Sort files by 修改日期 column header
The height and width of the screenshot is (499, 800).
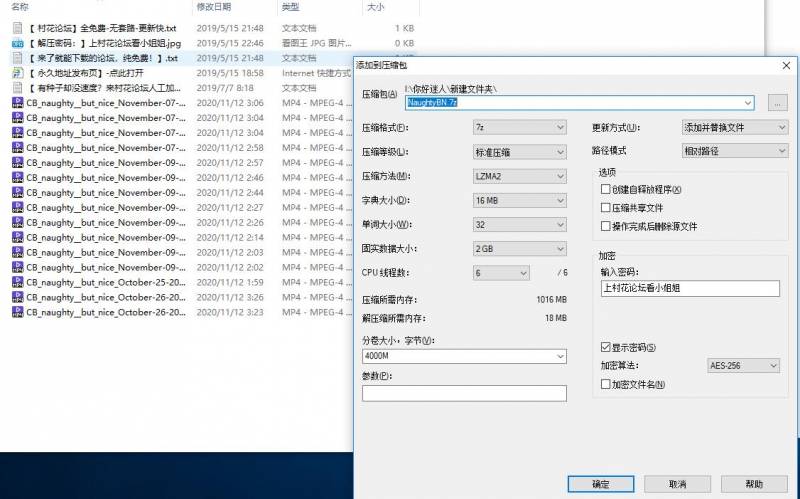pos(214,6)
